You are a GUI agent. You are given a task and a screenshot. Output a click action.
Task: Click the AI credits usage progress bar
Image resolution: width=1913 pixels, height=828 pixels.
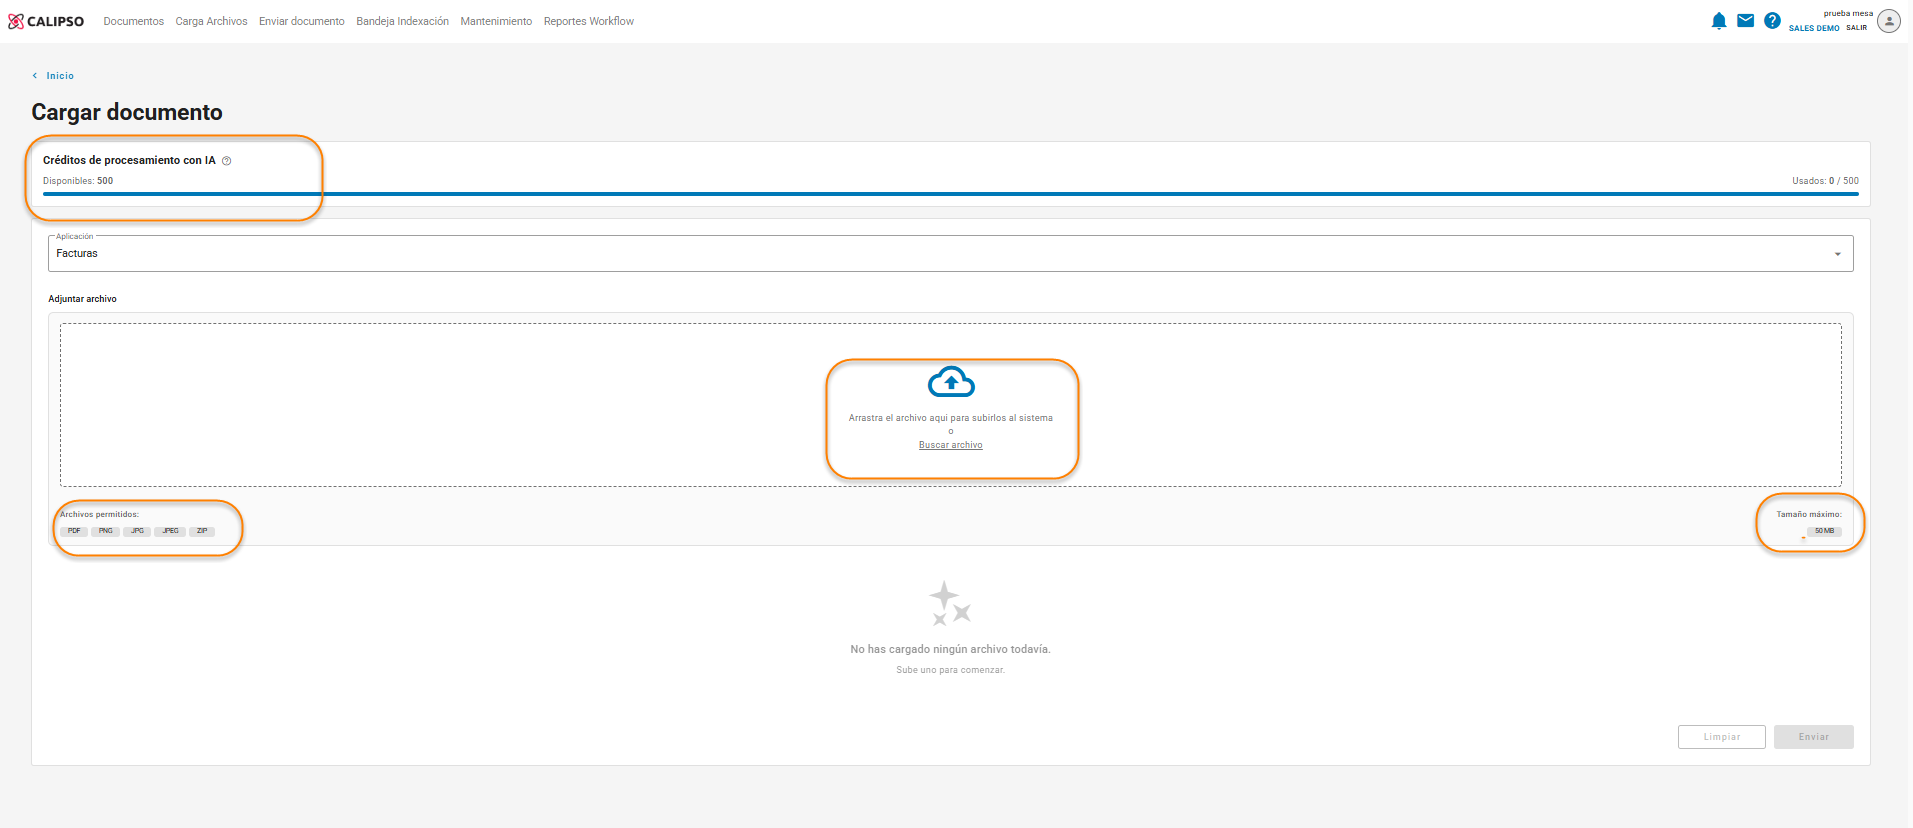coord(950,194)
